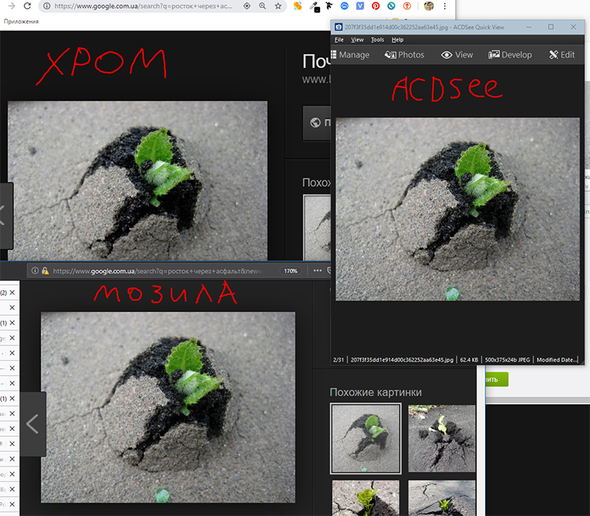Switch to Manage mode in ACDSee
590x516 pixels.
(350, 55)
